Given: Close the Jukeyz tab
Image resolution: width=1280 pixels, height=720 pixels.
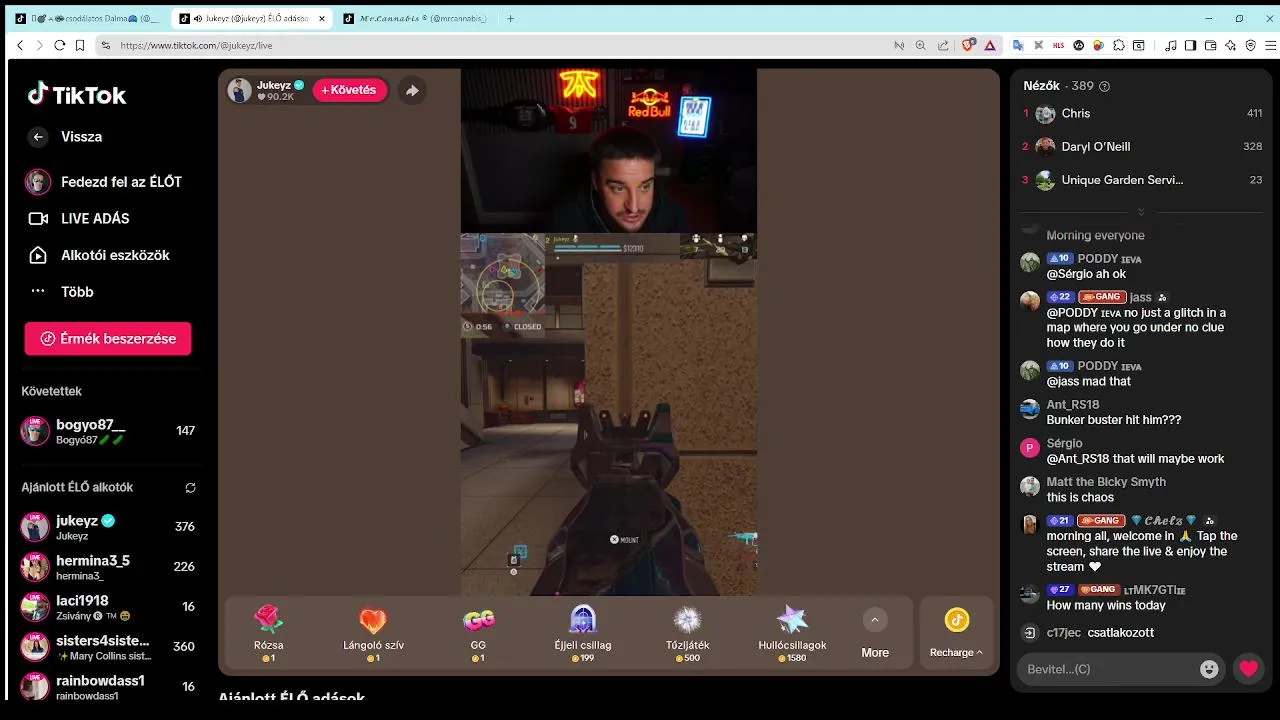Looking at the screenshot, I should click(x=322, y=18).
